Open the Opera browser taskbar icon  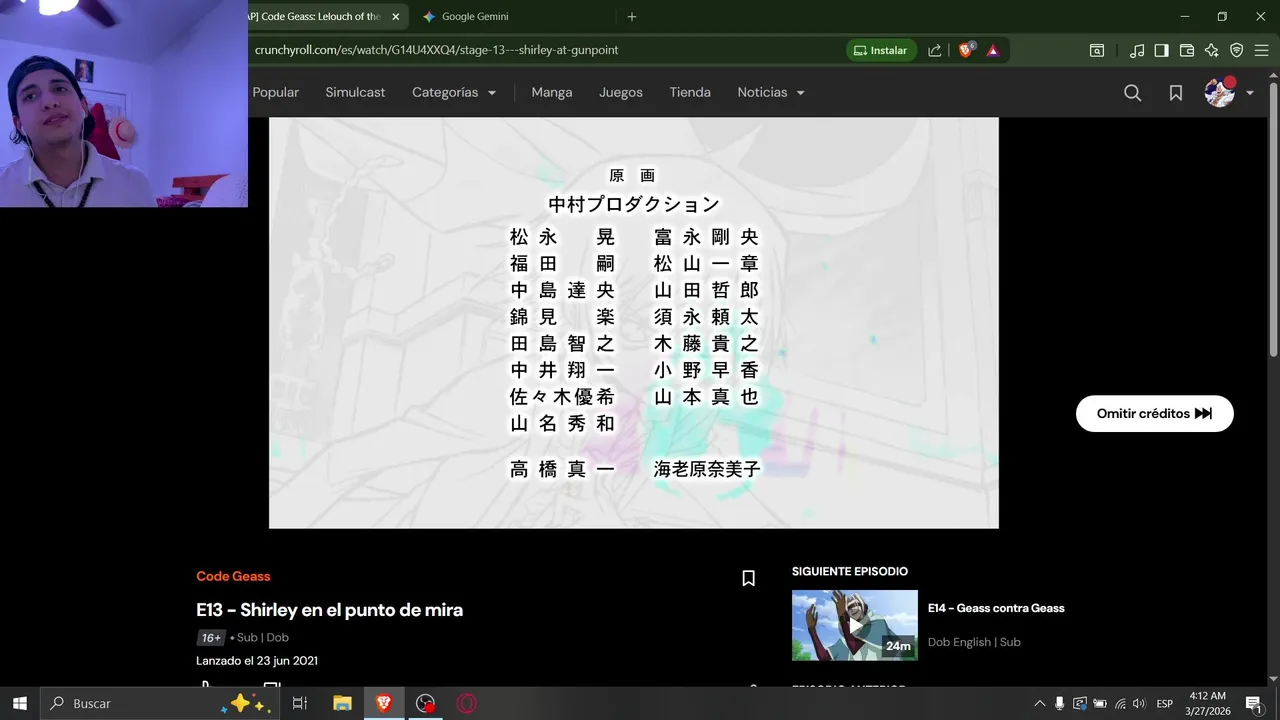[467, 703]
